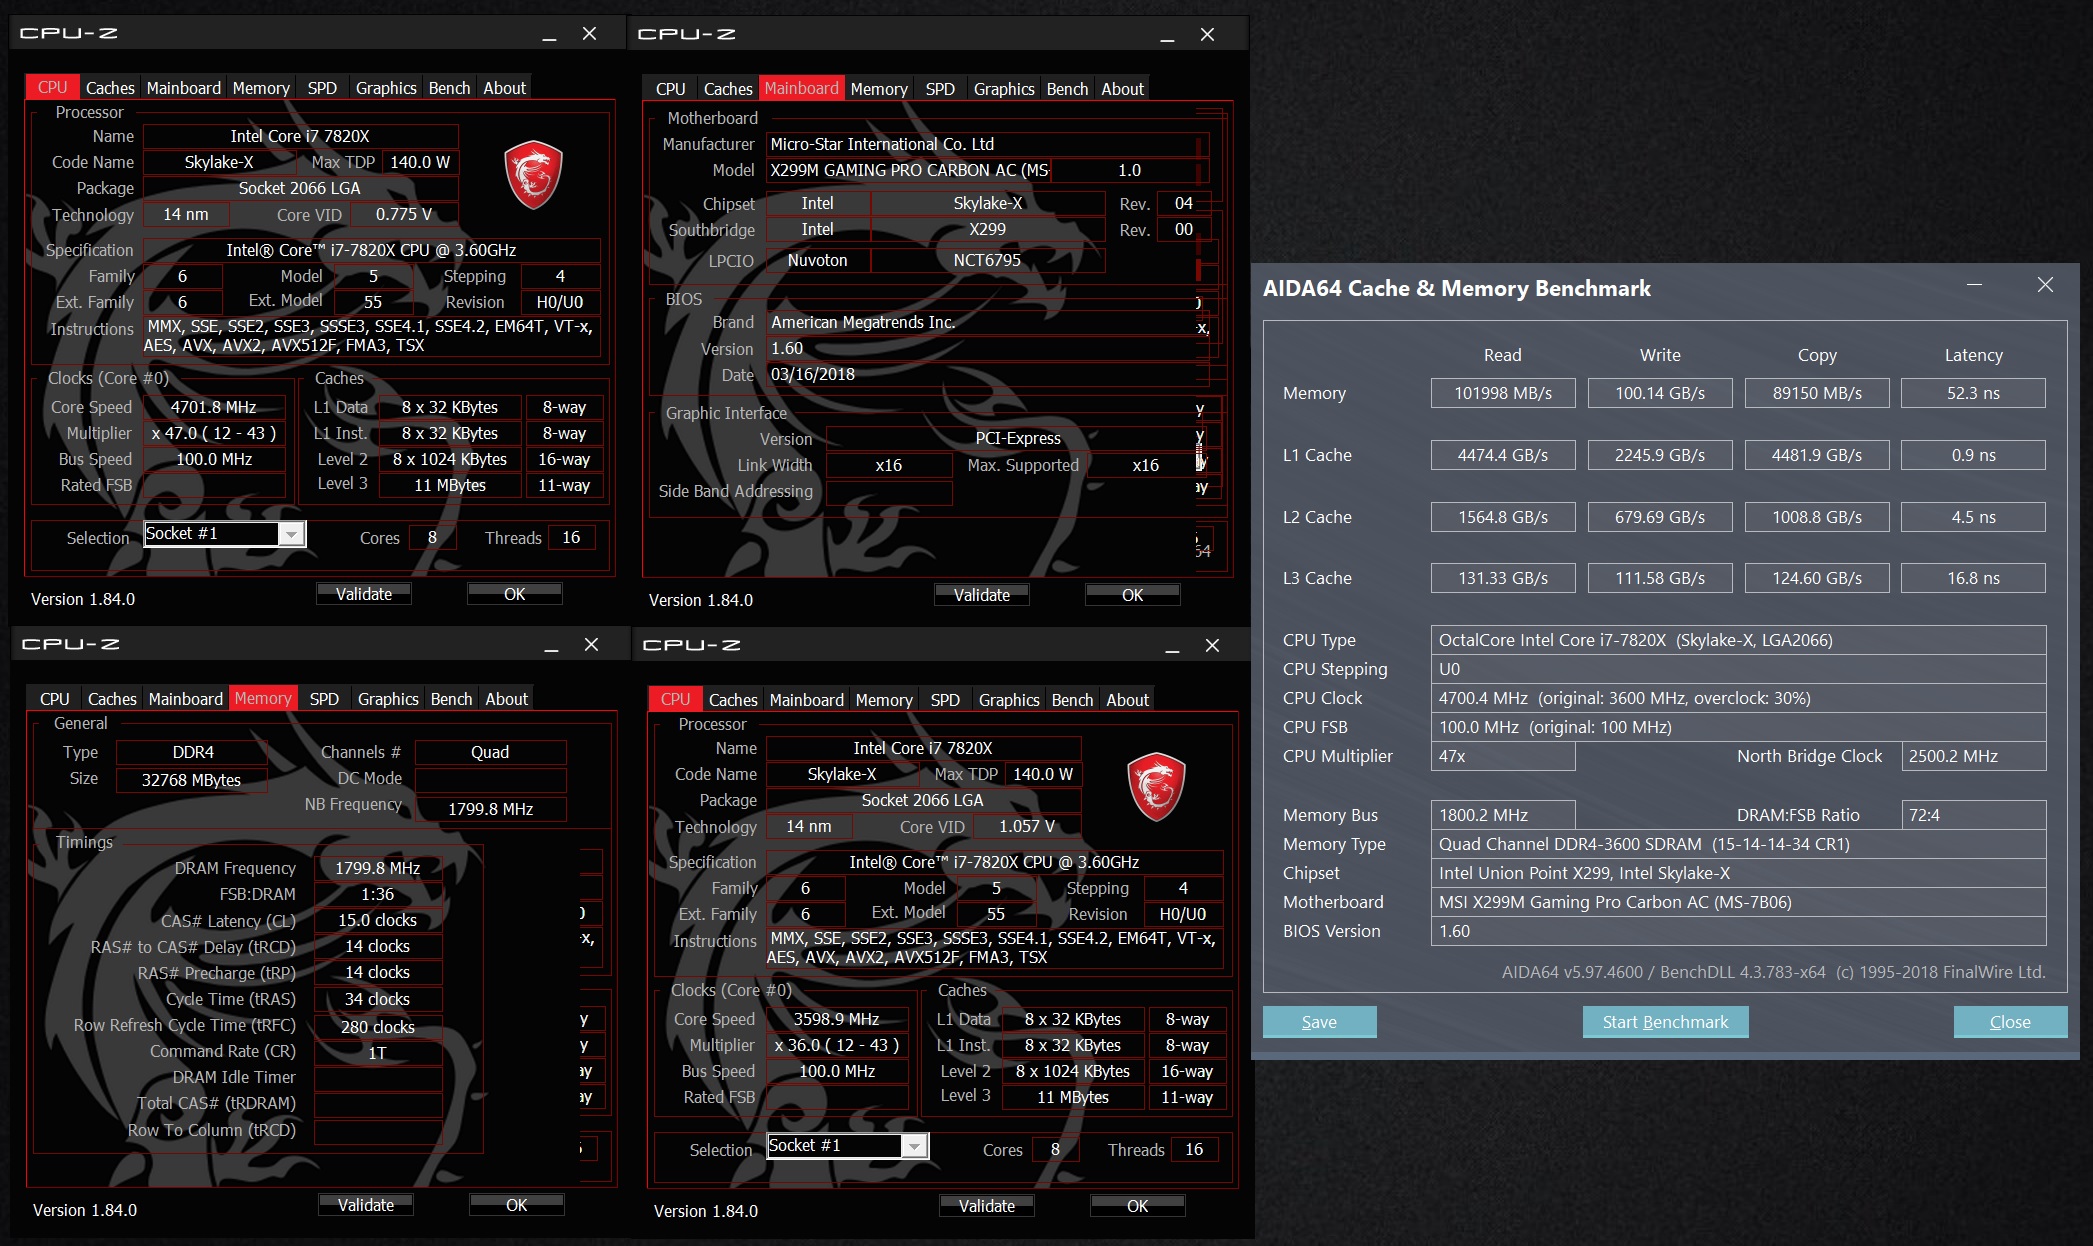2093x1246 pixels.
Task: Switch to CPU tab in bottom-left Memory CPU-Z window
Action: tap(55, 699)
